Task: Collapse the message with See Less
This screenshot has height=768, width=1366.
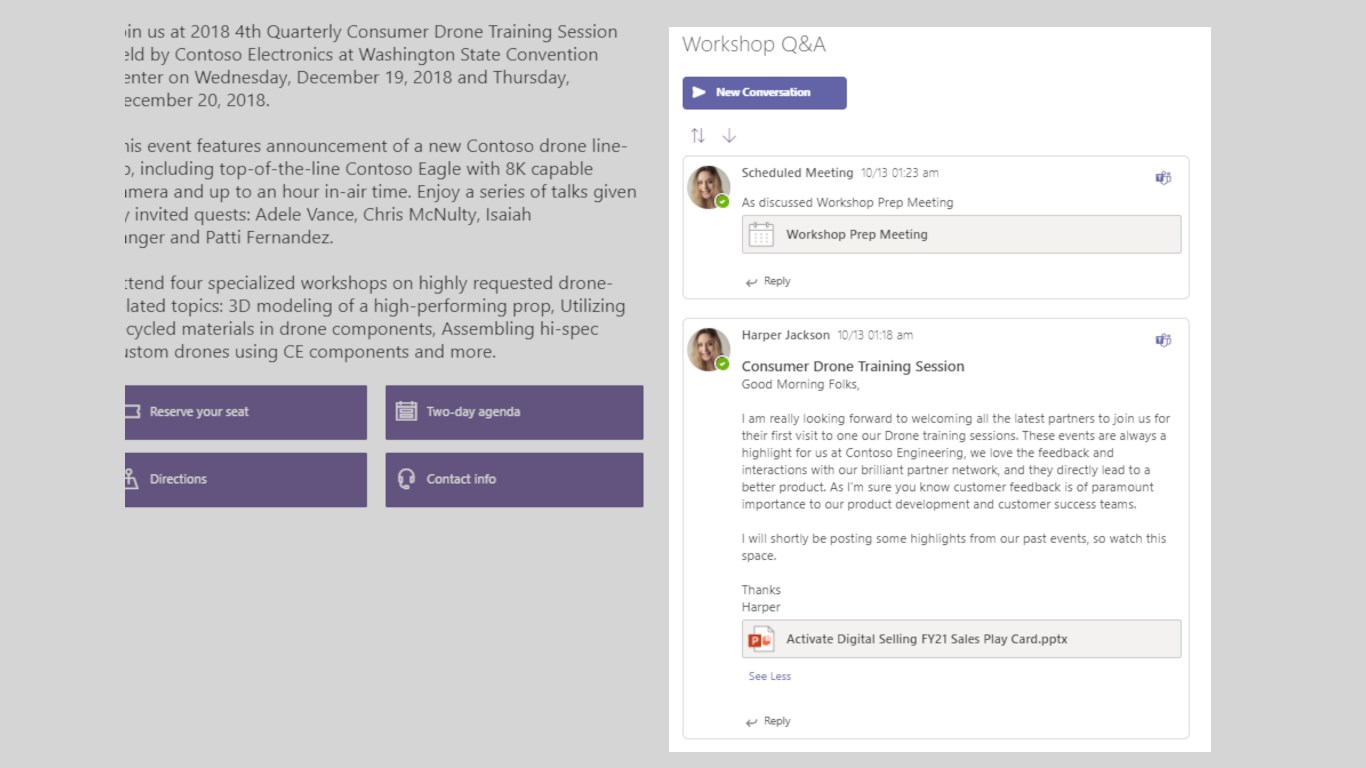Action: tap(769, 677)
